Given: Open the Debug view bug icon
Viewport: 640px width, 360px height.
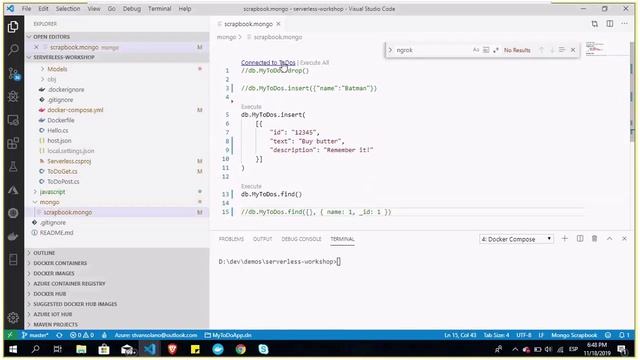Looking at the screenshot, I should (13, 96).
